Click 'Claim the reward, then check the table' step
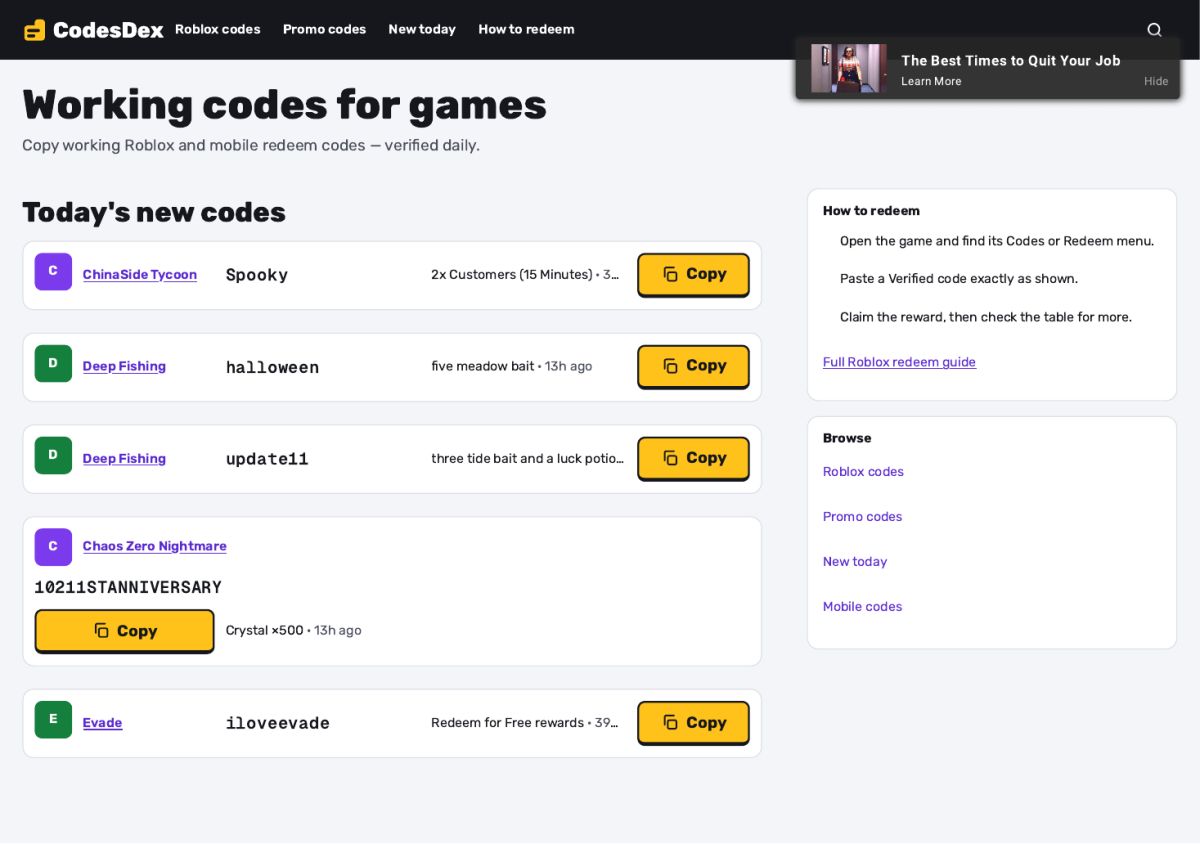This screenshot has width=1200, height=844. coord(986,317)
